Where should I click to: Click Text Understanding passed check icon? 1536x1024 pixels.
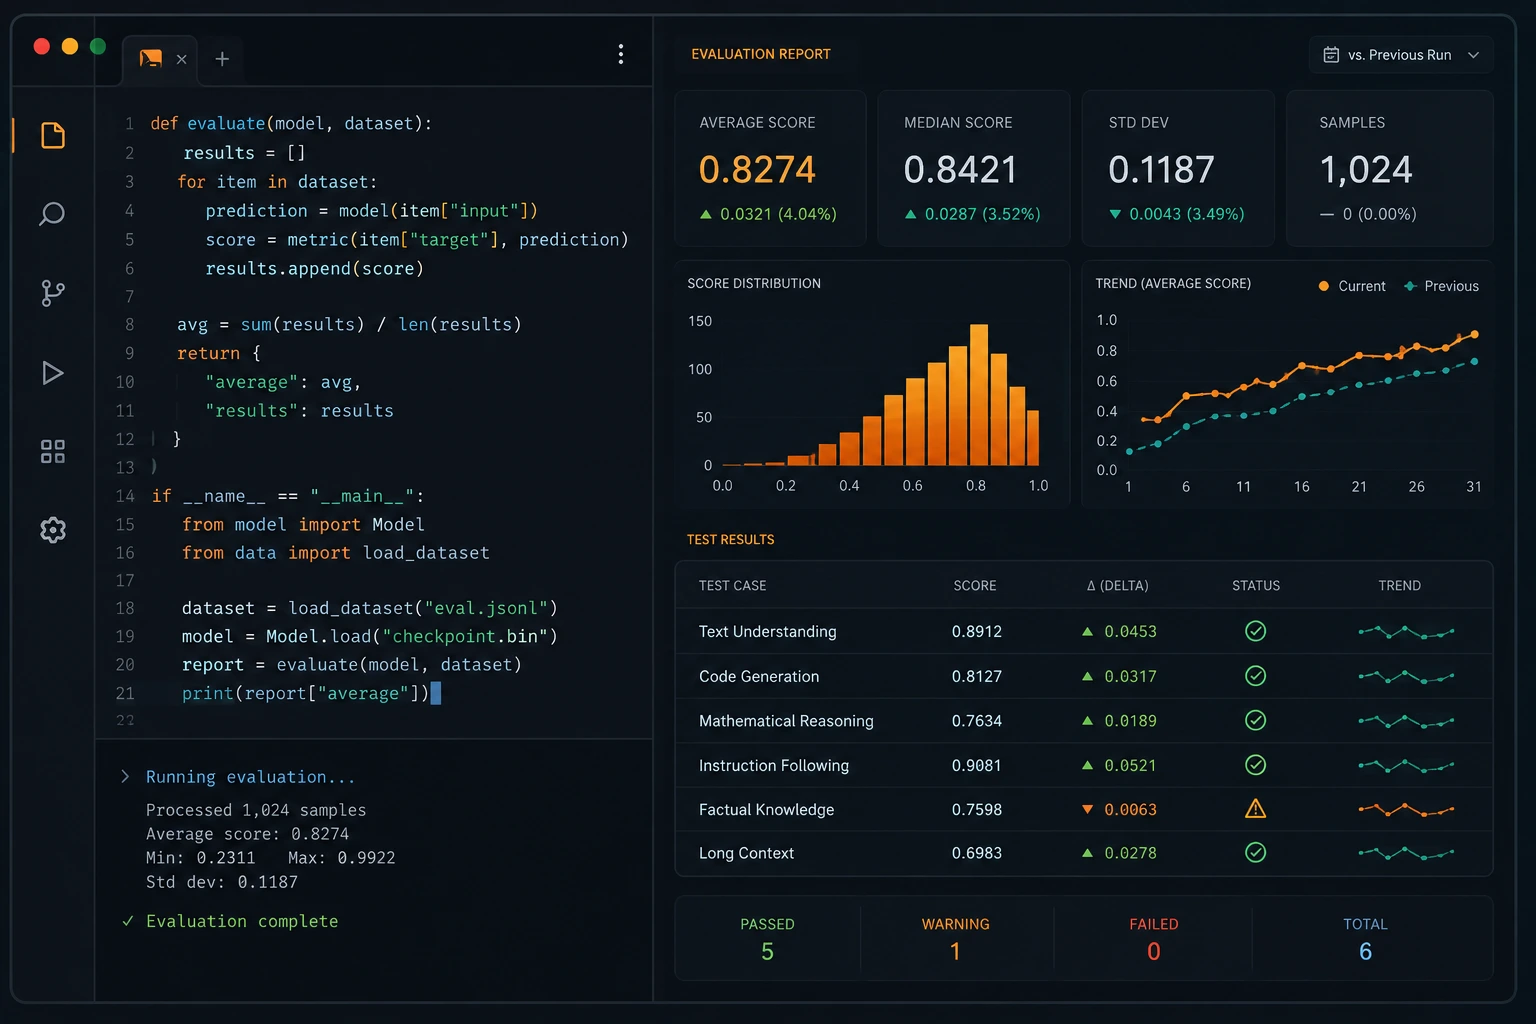point(1256,631)
